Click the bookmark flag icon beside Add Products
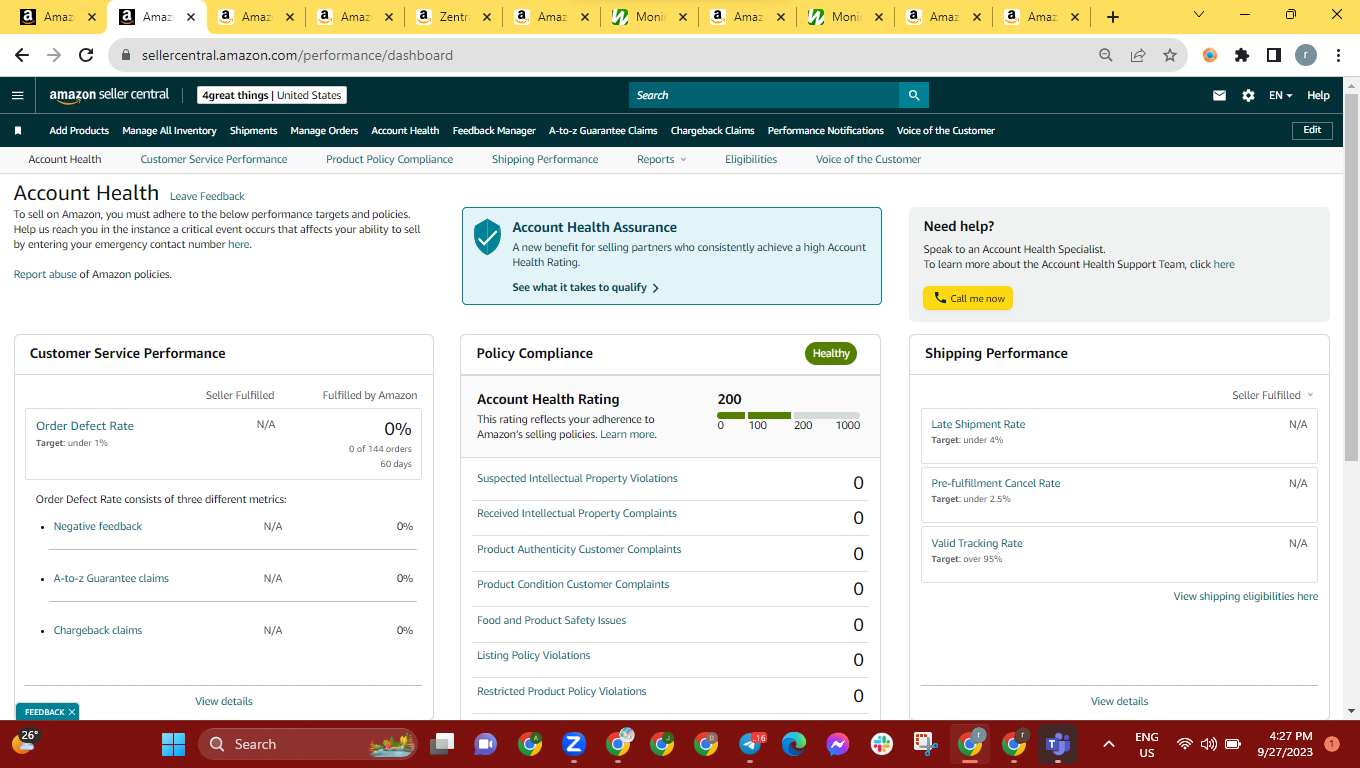 tap(18, 131)
